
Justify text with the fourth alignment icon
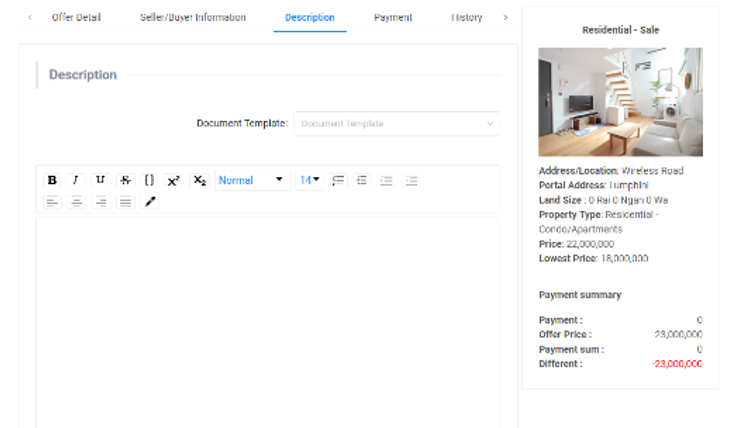coord(125,202)
